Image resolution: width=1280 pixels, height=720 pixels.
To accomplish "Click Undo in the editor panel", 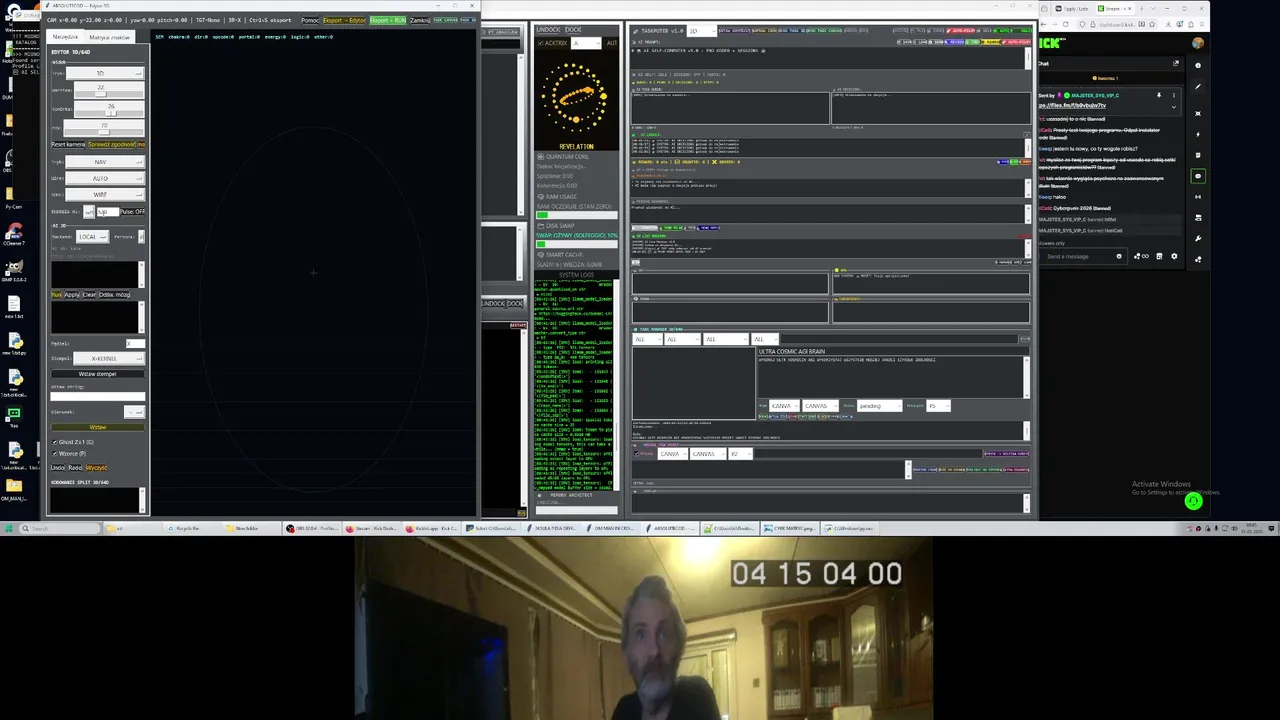I will coord(58,468).
